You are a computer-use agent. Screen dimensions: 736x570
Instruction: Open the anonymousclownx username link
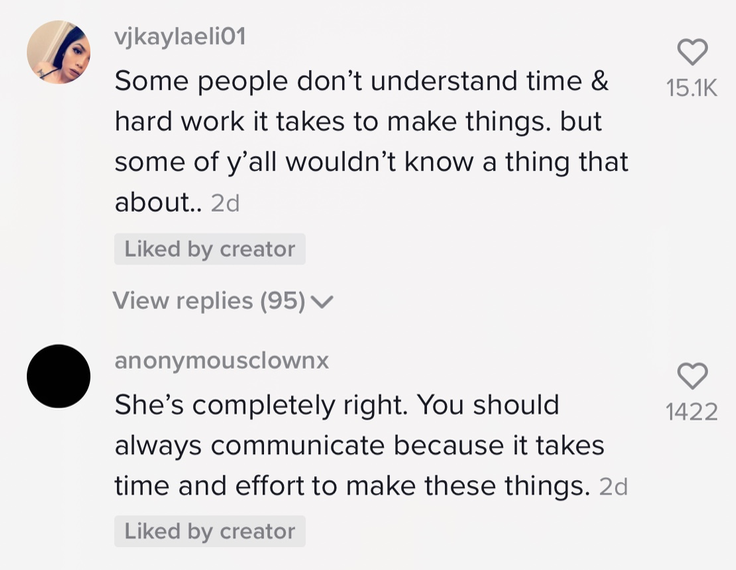(x=222, y=361)
